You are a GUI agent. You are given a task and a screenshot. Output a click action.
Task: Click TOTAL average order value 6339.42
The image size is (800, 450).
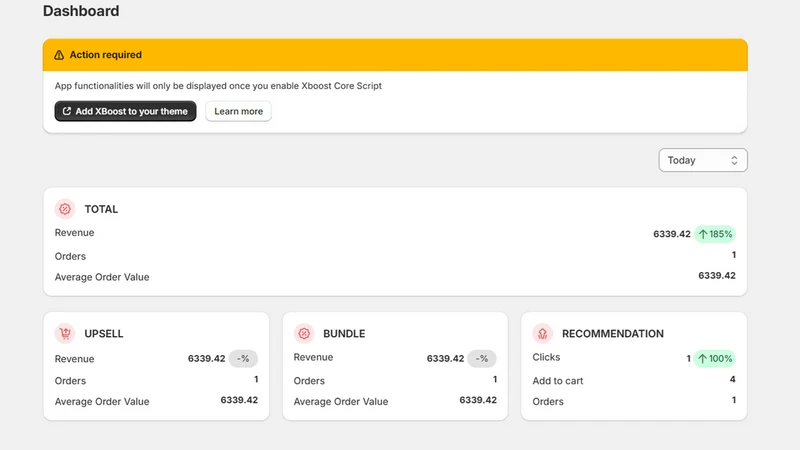[x=717, y=276]
